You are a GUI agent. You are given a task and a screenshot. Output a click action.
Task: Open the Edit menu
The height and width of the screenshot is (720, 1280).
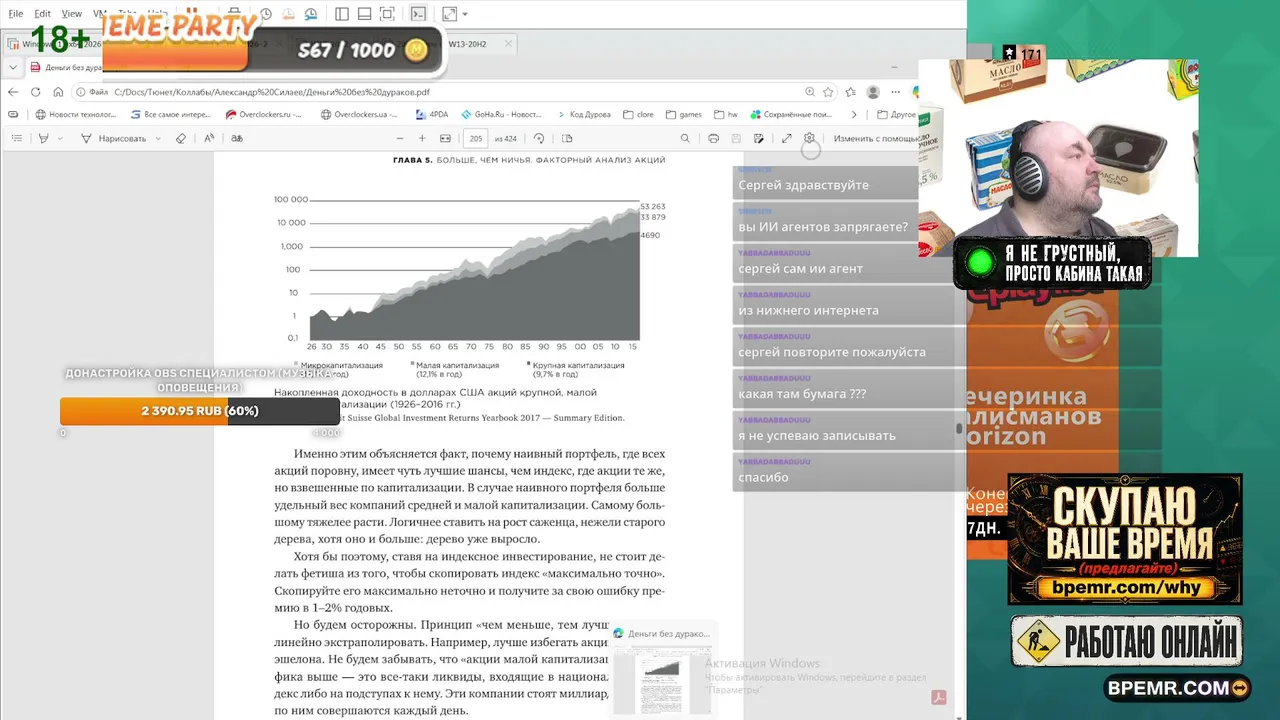(x=42, y=14)
